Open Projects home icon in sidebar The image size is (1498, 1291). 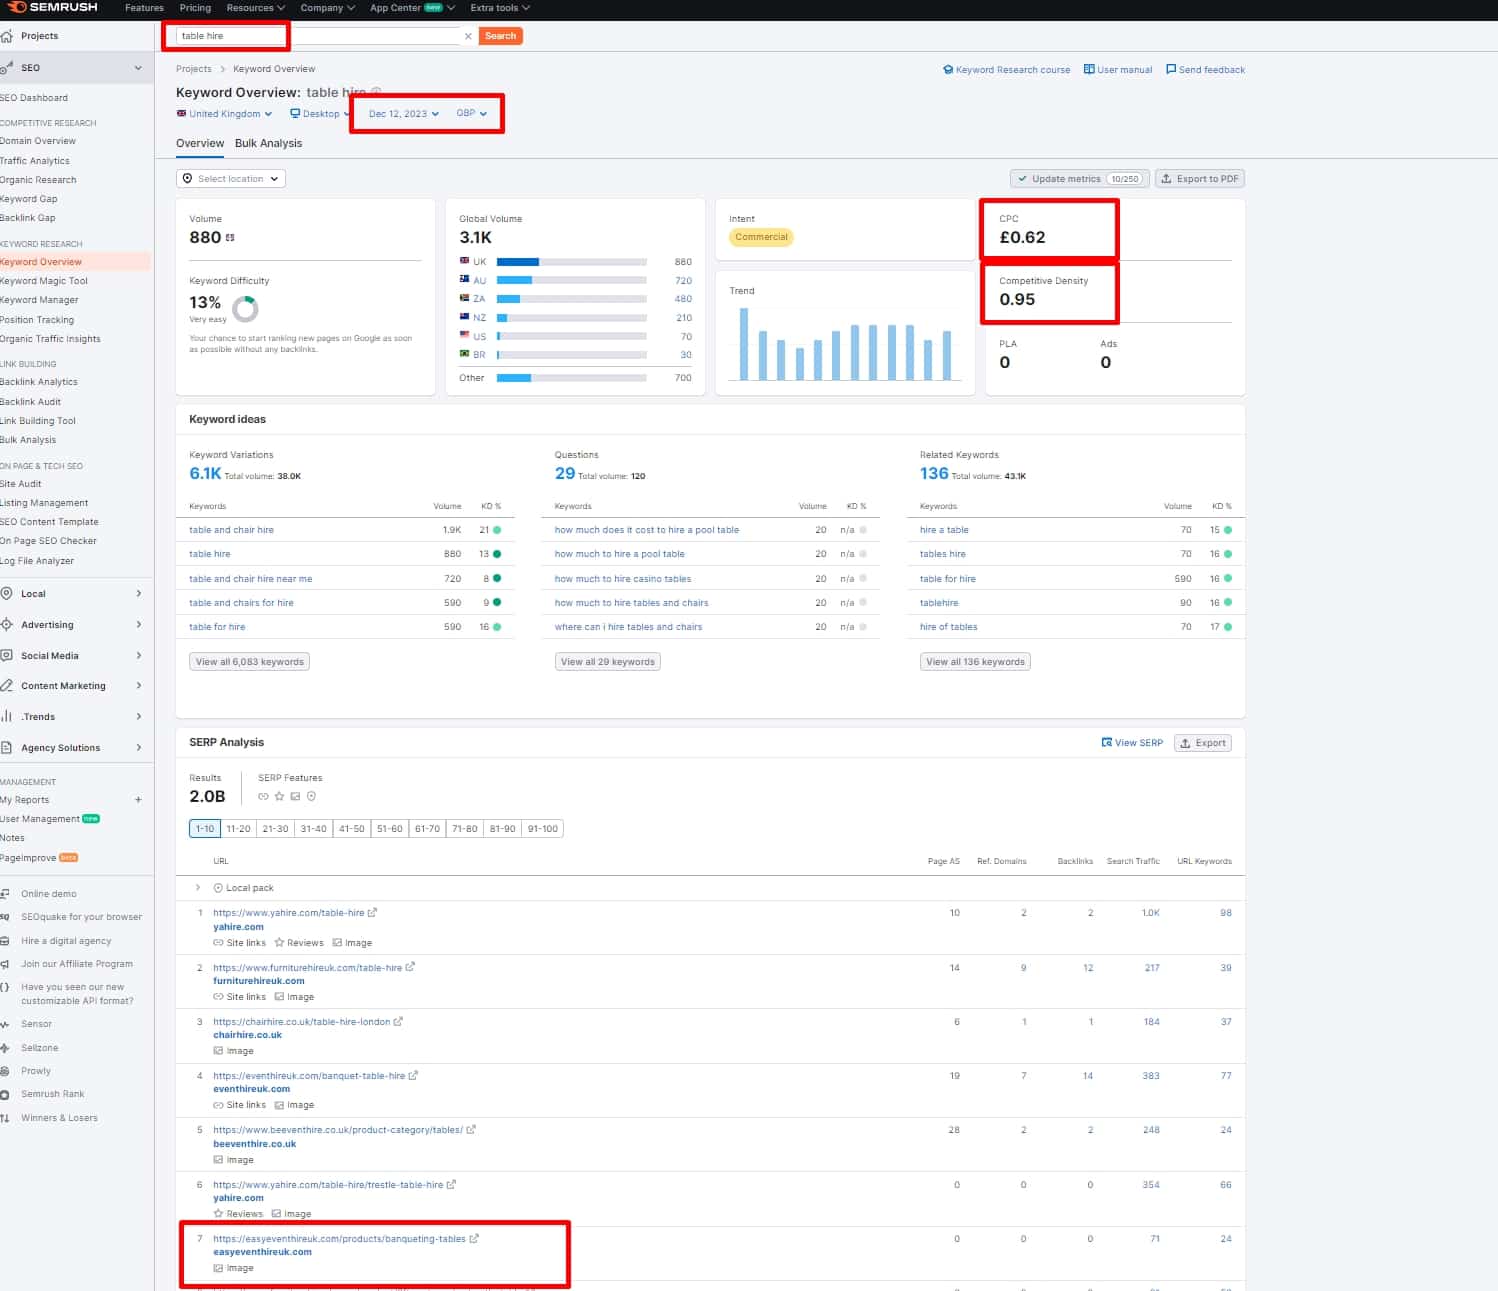click(x=7, y=36)
